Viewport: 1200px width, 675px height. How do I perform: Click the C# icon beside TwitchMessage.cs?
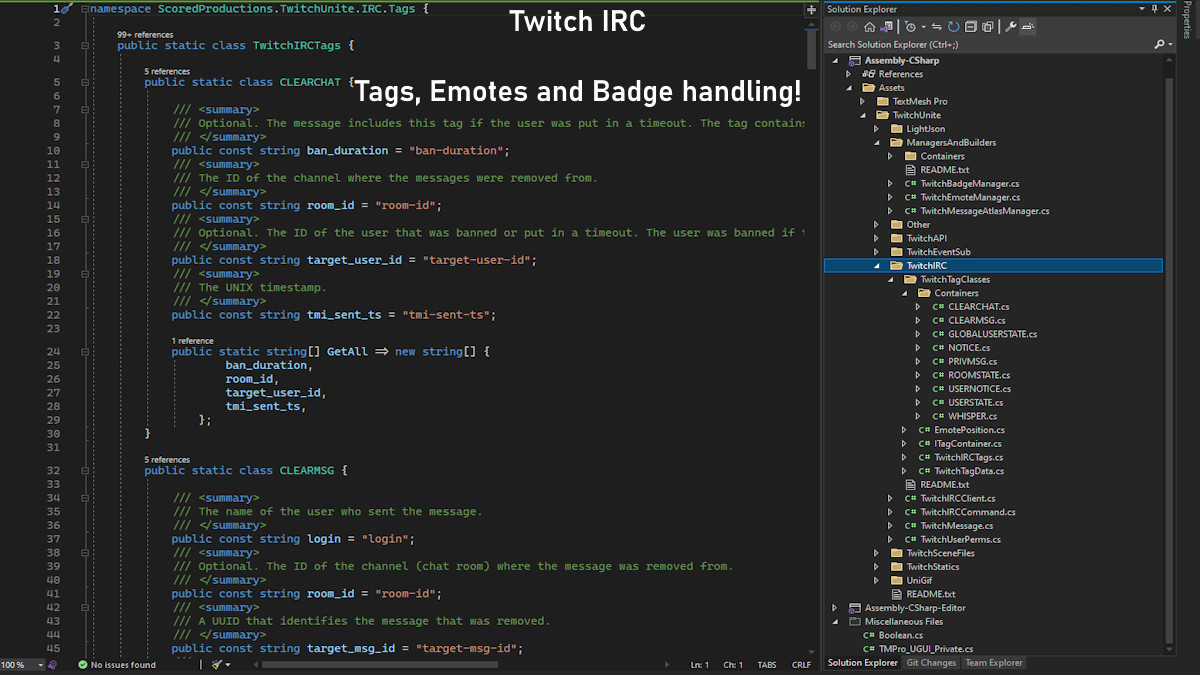click(911, 525)
